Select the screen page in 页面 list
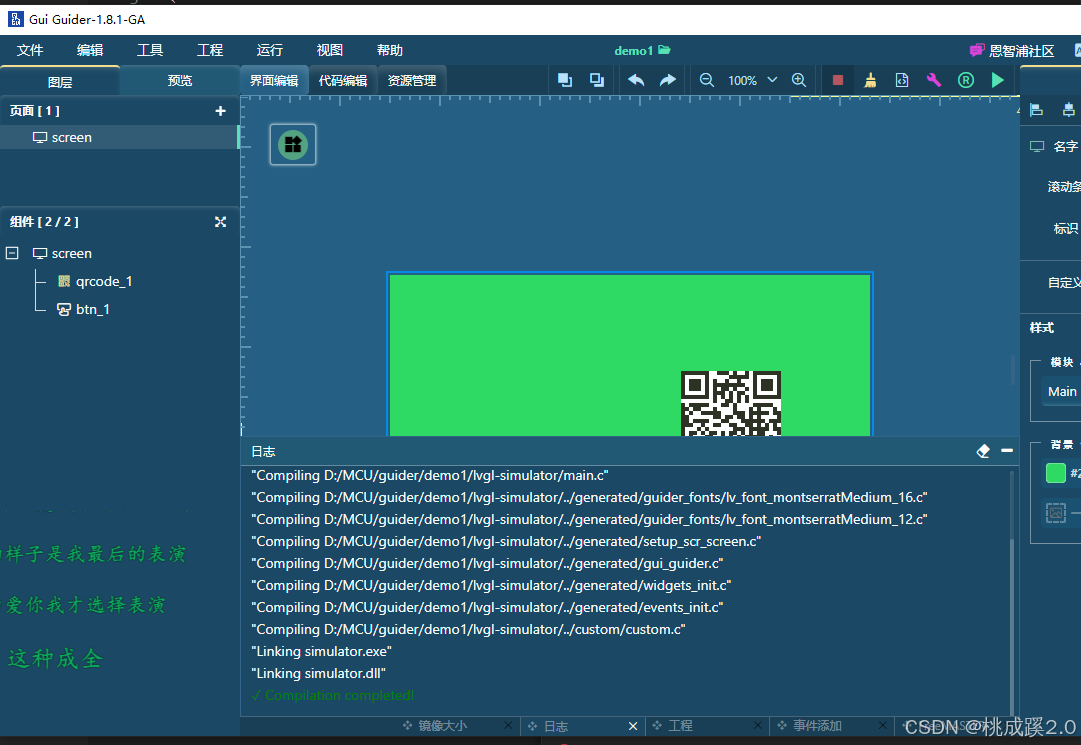The height and width of the screenshot is (745, 1081). (x=119, y=137)
